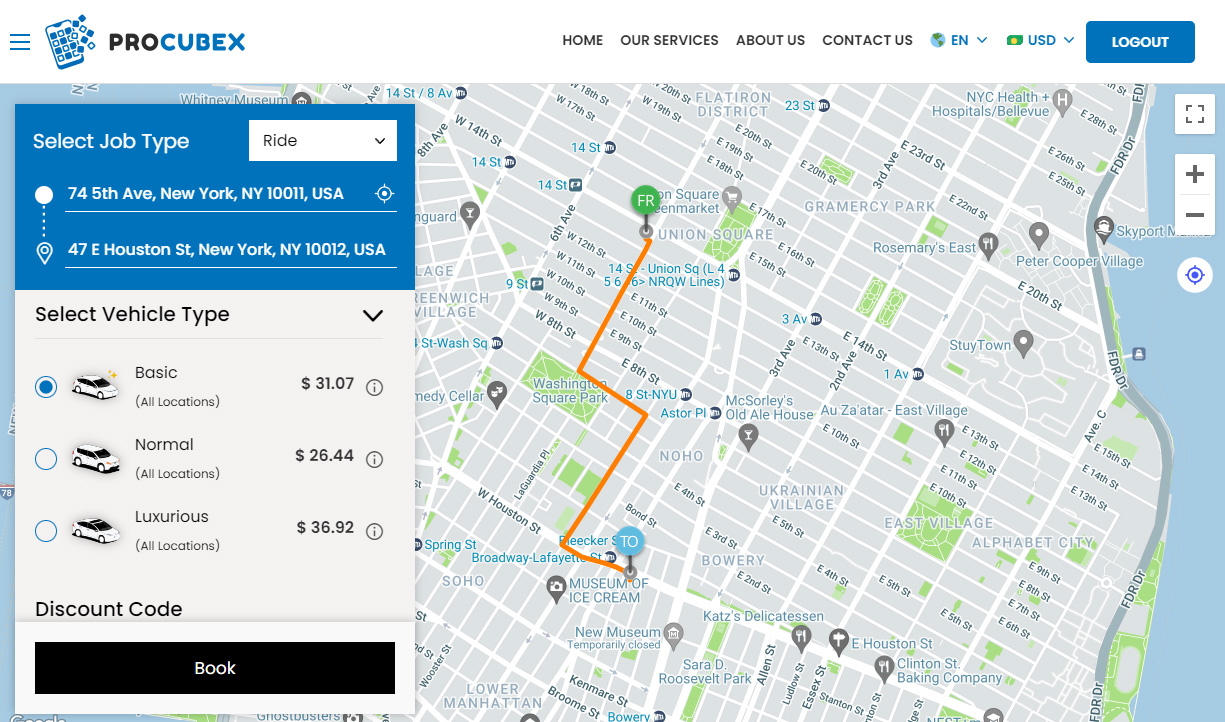This screenshot has height=722, width=1225.
Task: Select the Basic vehicle radio button
Action: (x=46, y=386)
